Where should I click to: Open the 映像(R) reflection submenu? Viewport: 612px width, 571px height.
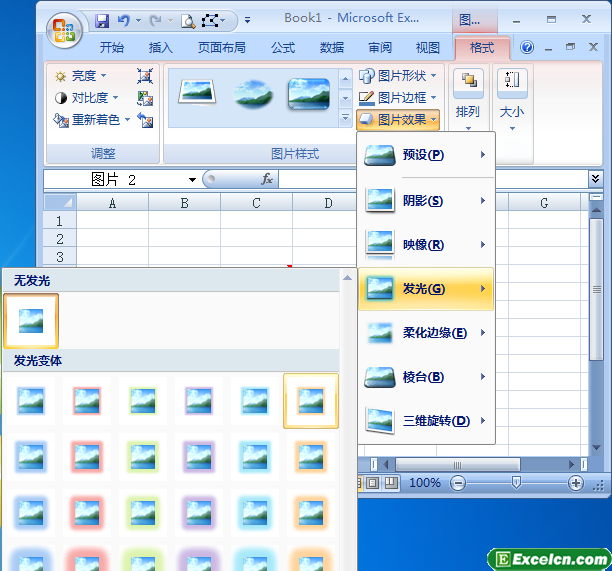426,245
